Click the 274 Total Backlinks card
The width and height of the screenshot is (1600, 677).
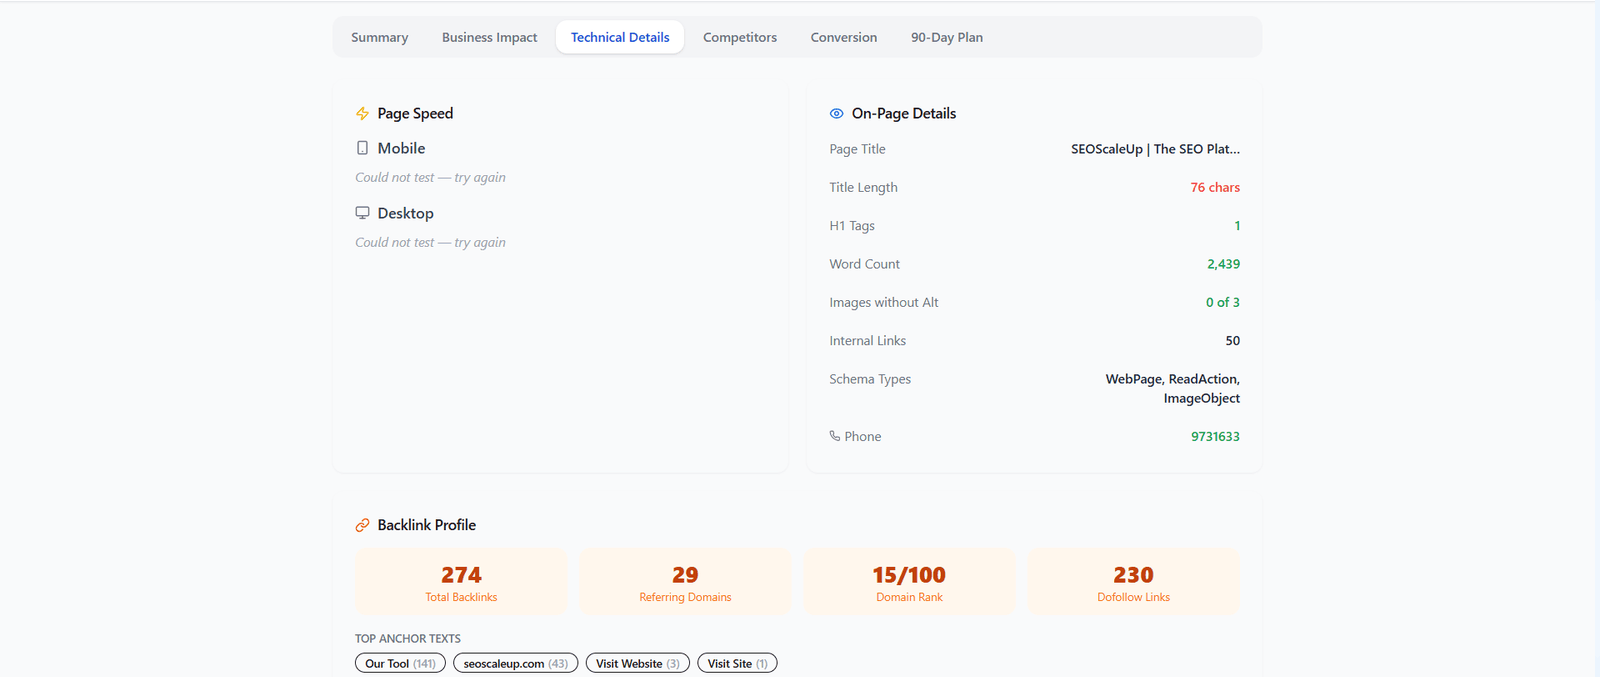coord(461,582)
